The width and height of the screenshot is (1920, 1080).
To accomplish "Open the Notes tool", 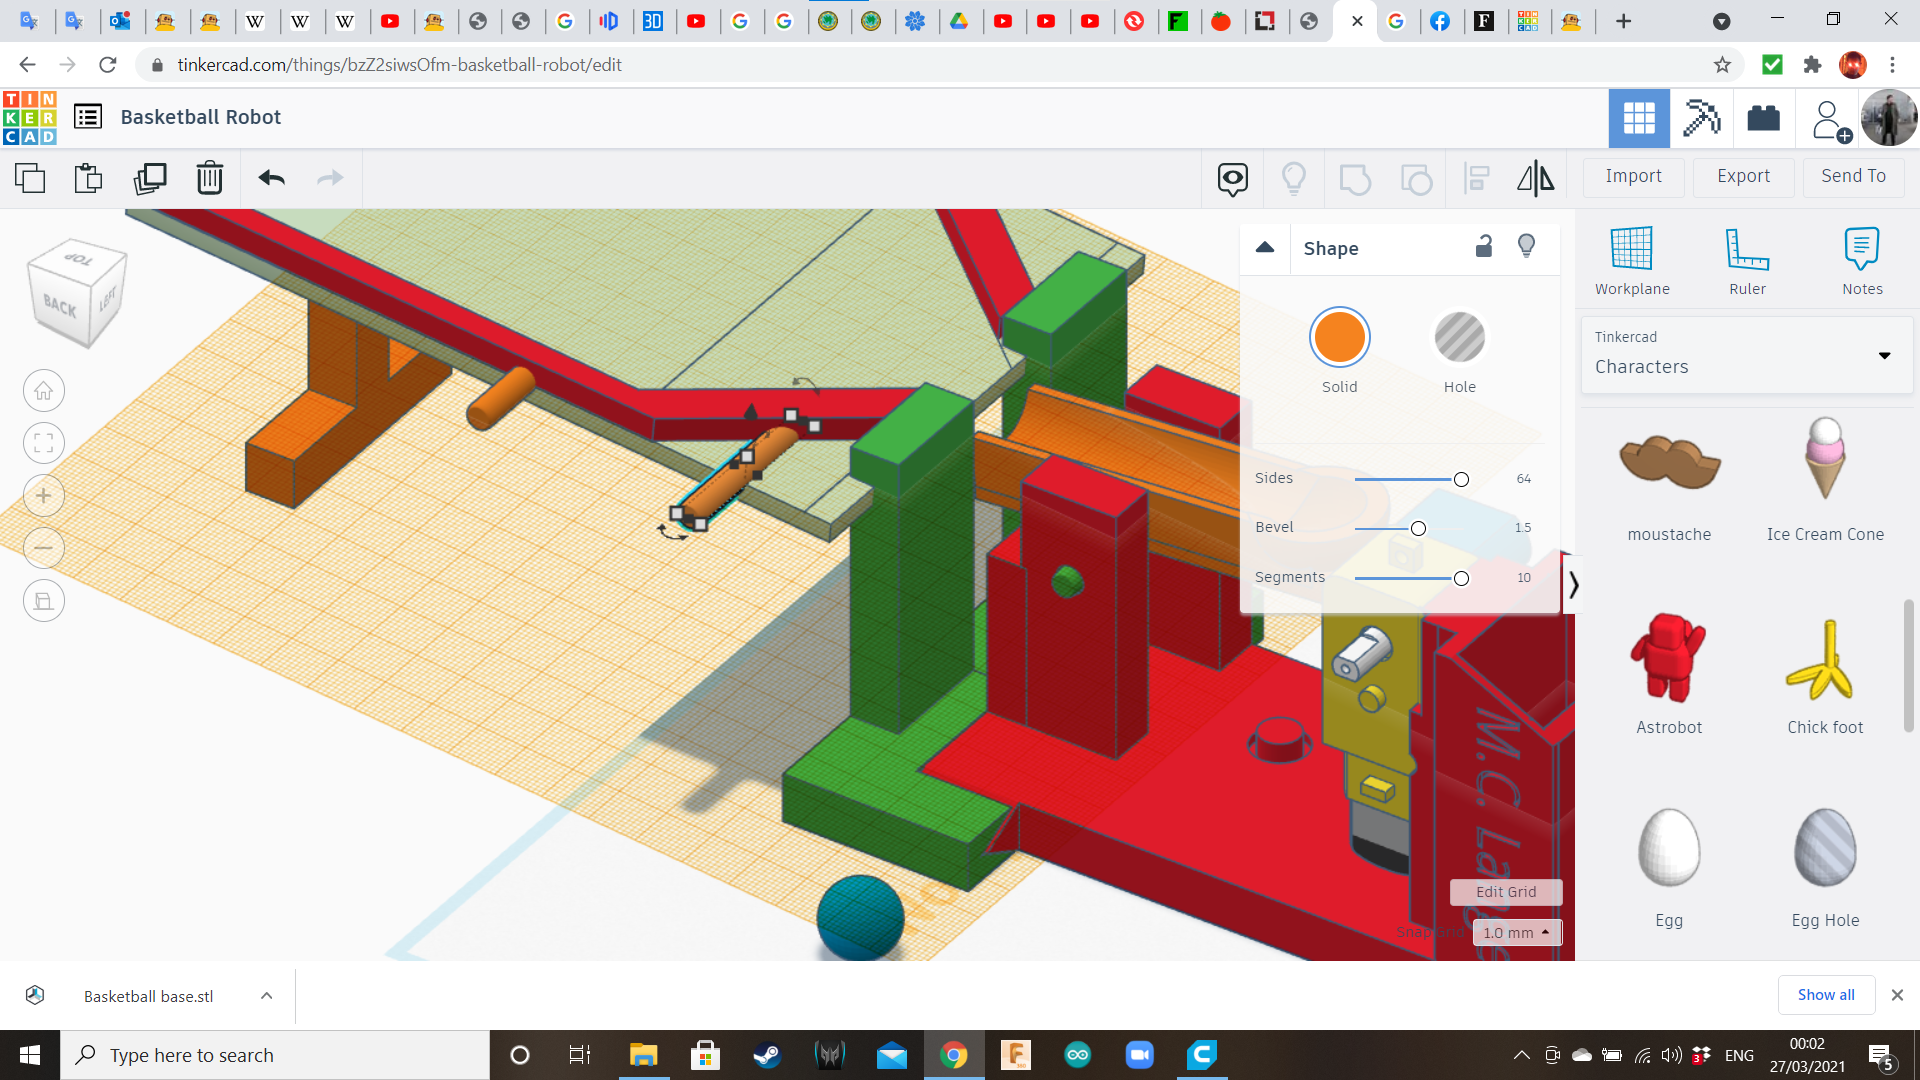I will (1861, 260).
